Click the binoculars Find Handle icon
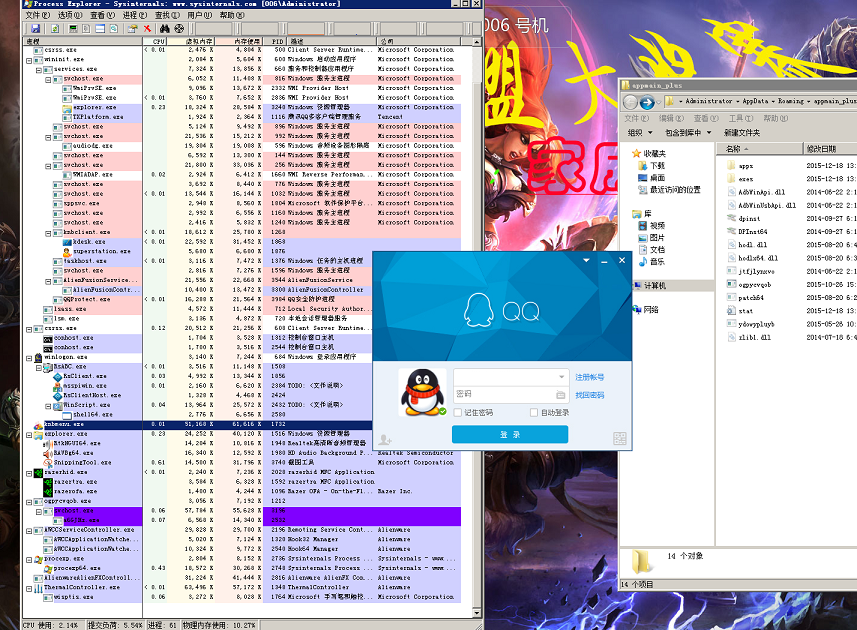This screenshot has width=857, height=630. (165, 28)
